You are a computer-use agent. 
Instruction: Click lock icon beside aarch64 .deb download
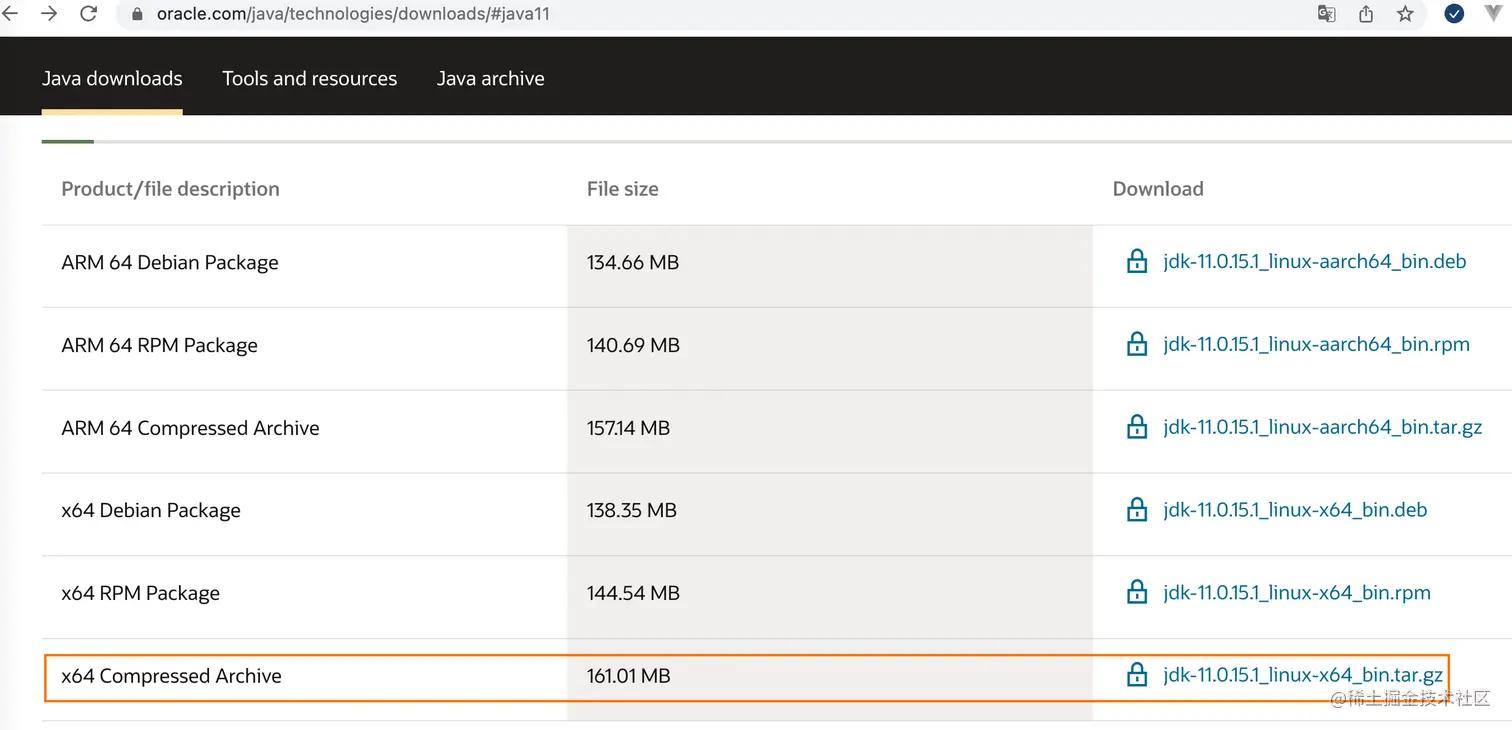point(1137,263)
